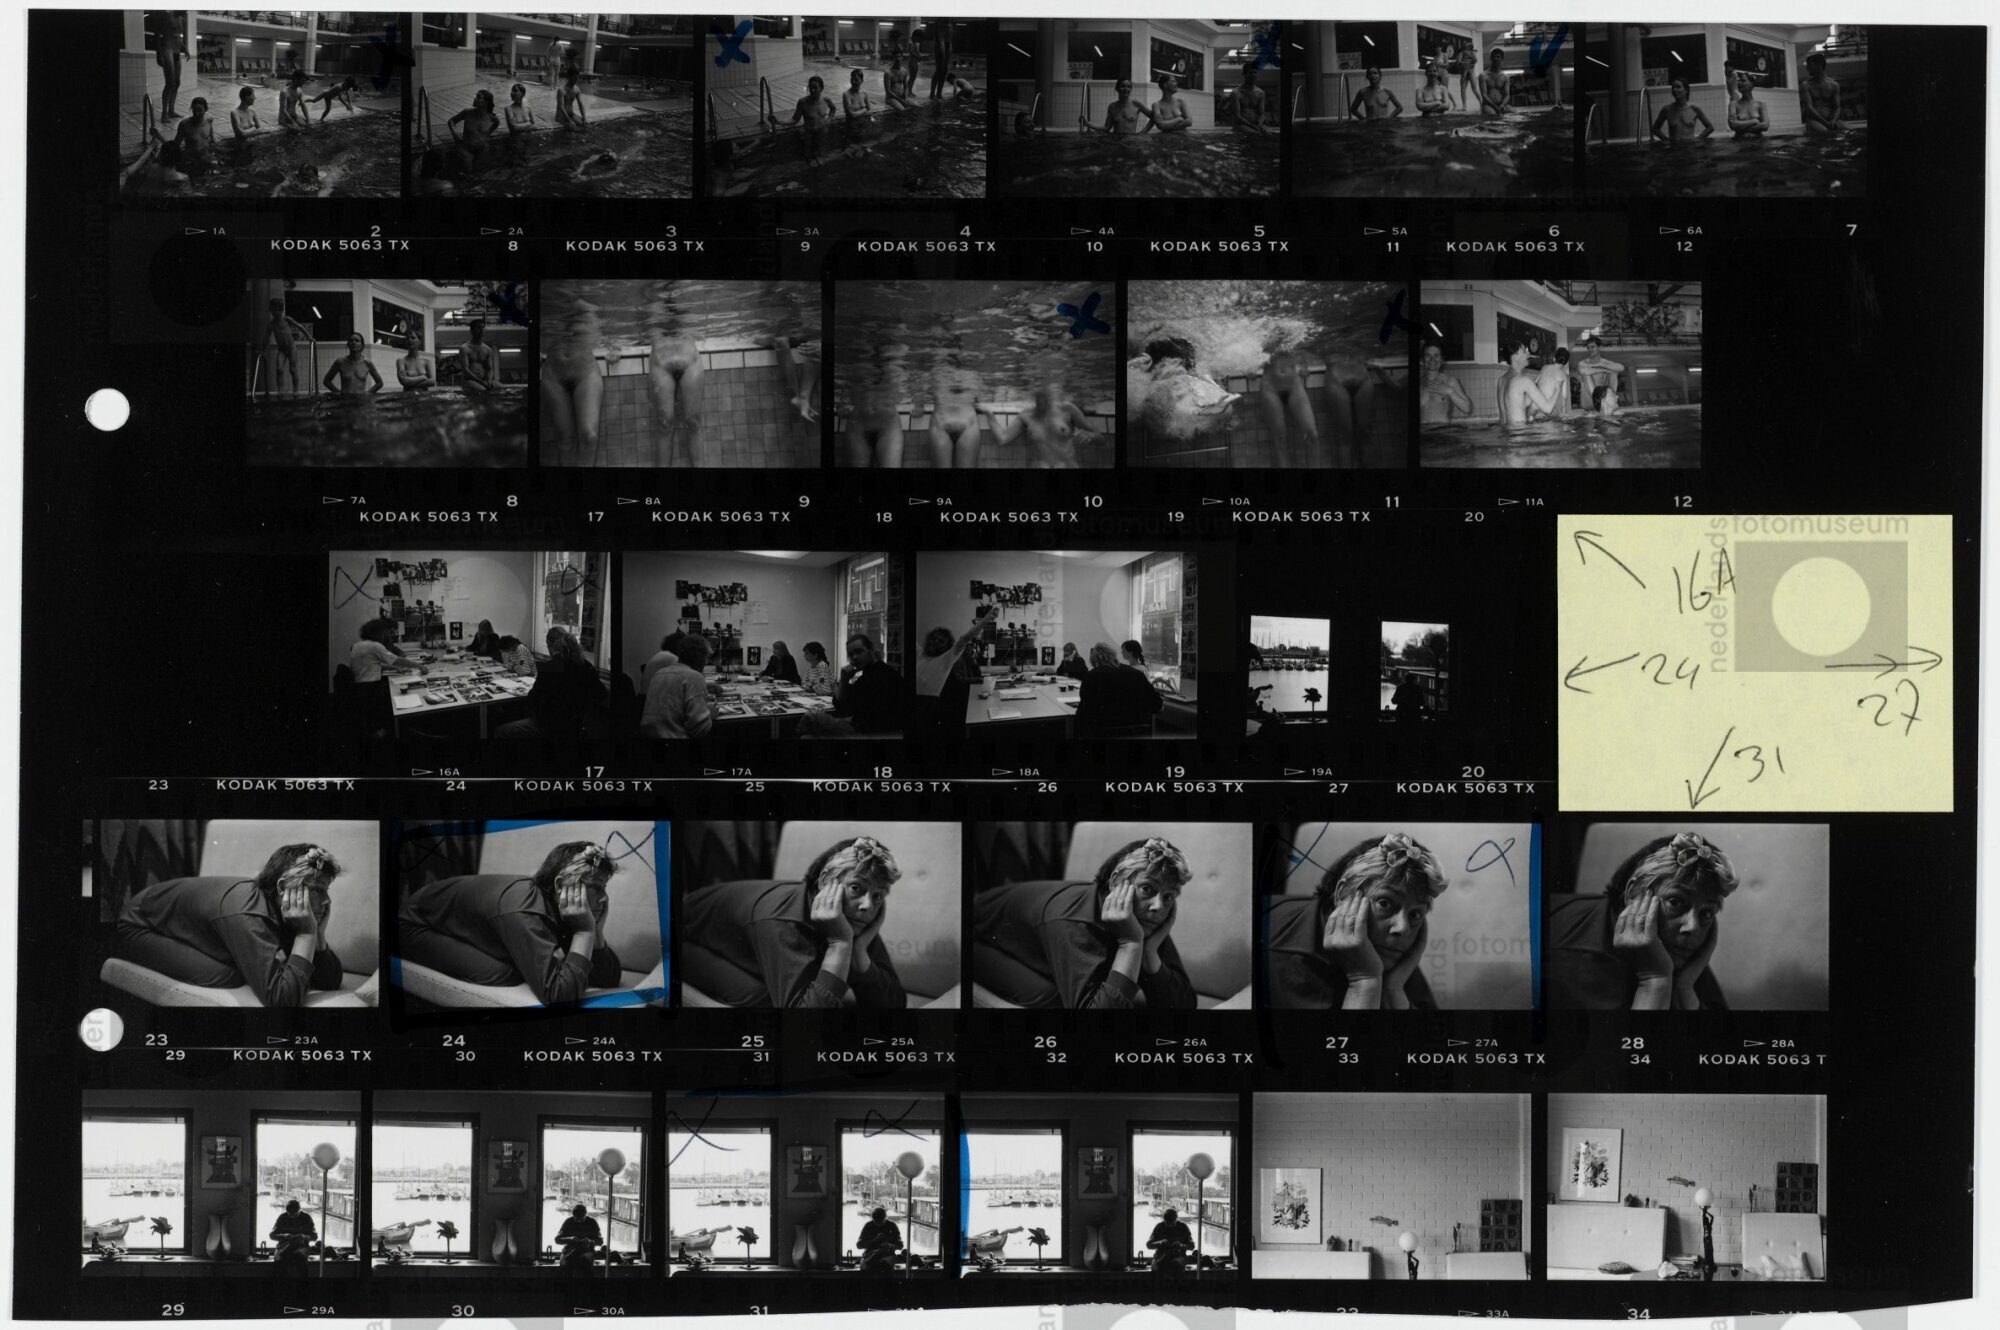The width and height of the screenshot is (2000, 1330).
Task: Click the fotomuseum circle logo on sticky note
Action: pos(1820,607)
